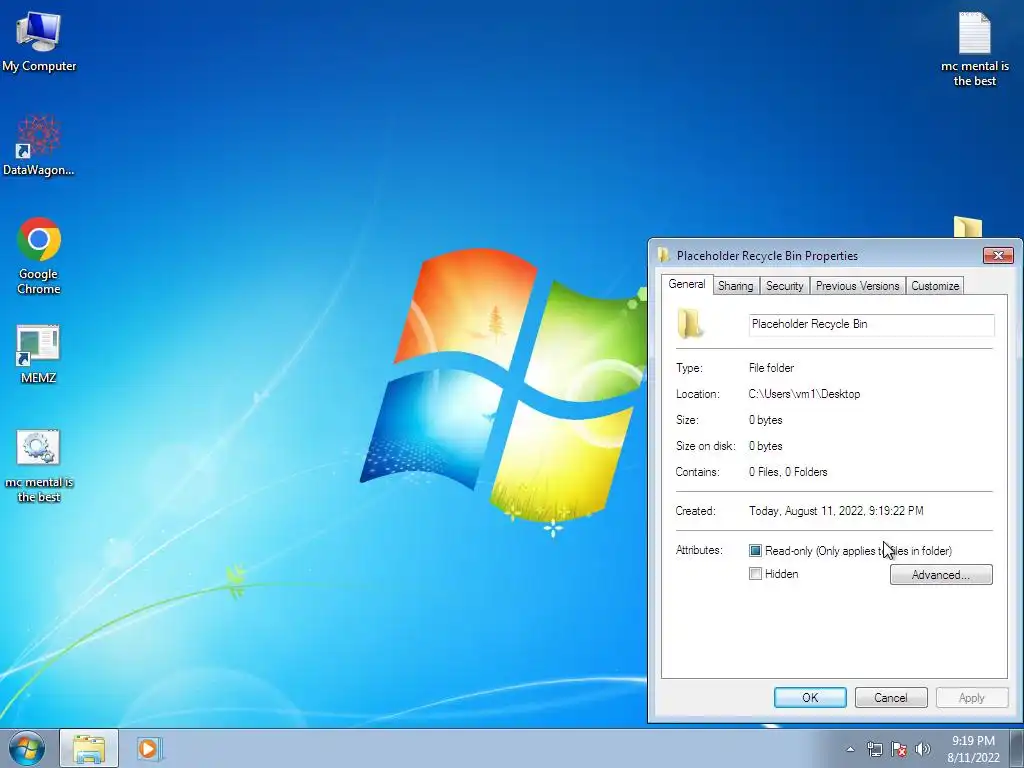Select the gear-icon 'mc mental is the best' file
1024x768 pixels.
39,466
